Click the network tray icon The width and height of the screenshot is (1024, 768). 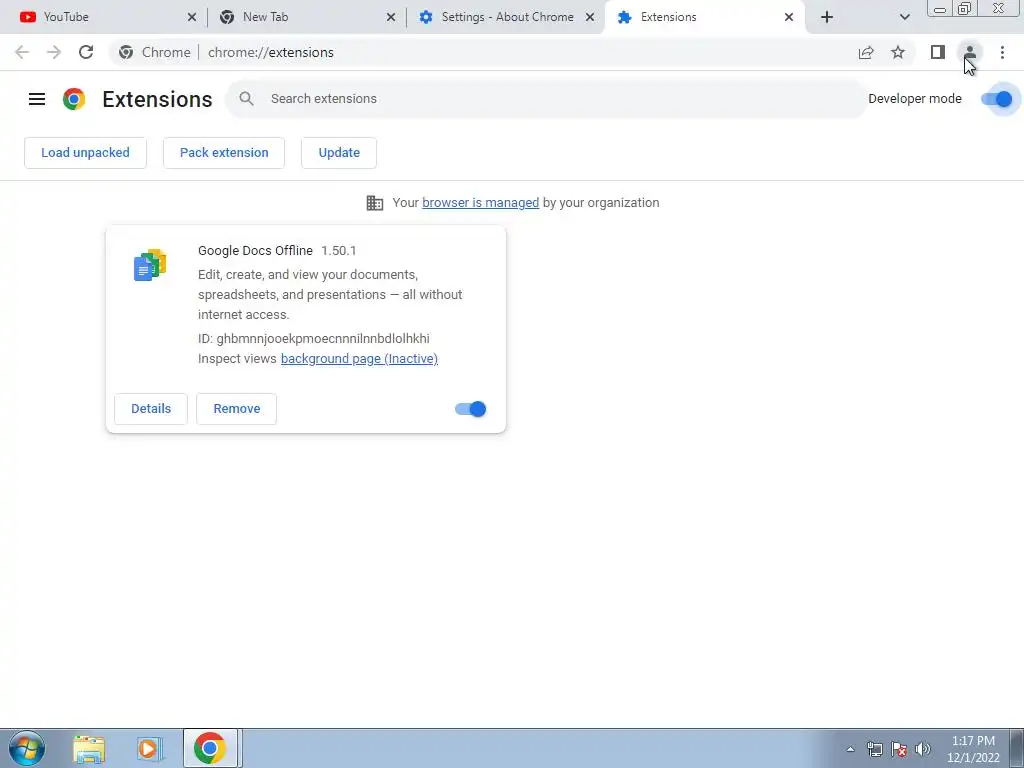874,749
